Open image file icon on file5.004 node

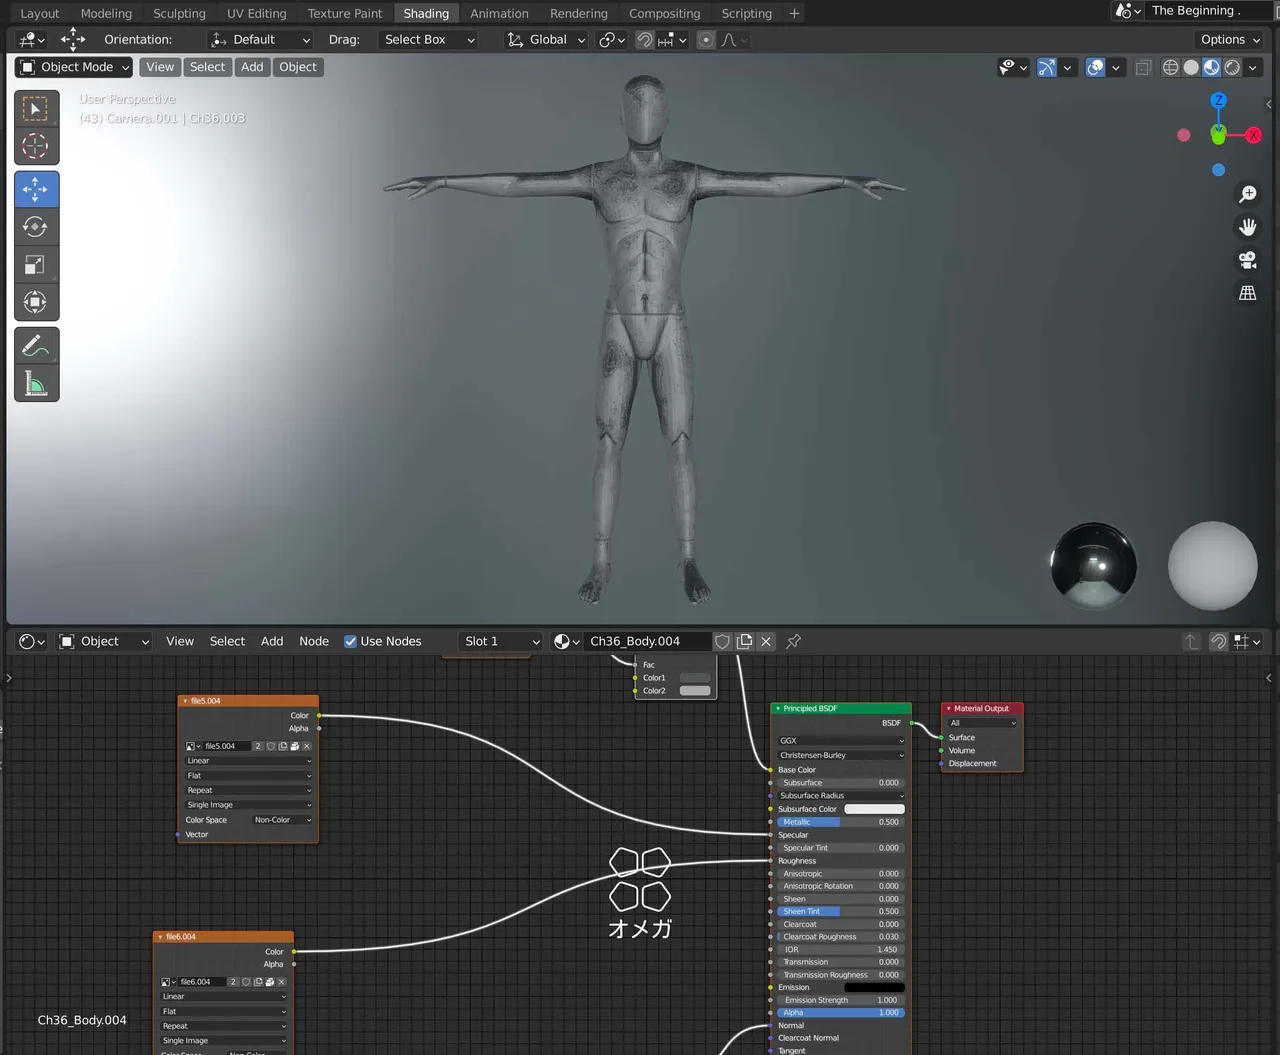(x=295, y=746)
